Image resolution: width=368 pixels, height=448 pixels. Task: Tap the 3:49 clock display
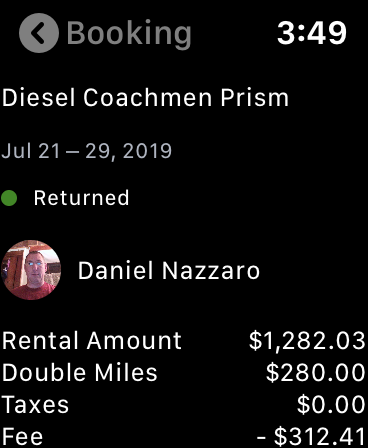(x=312, y=33)
